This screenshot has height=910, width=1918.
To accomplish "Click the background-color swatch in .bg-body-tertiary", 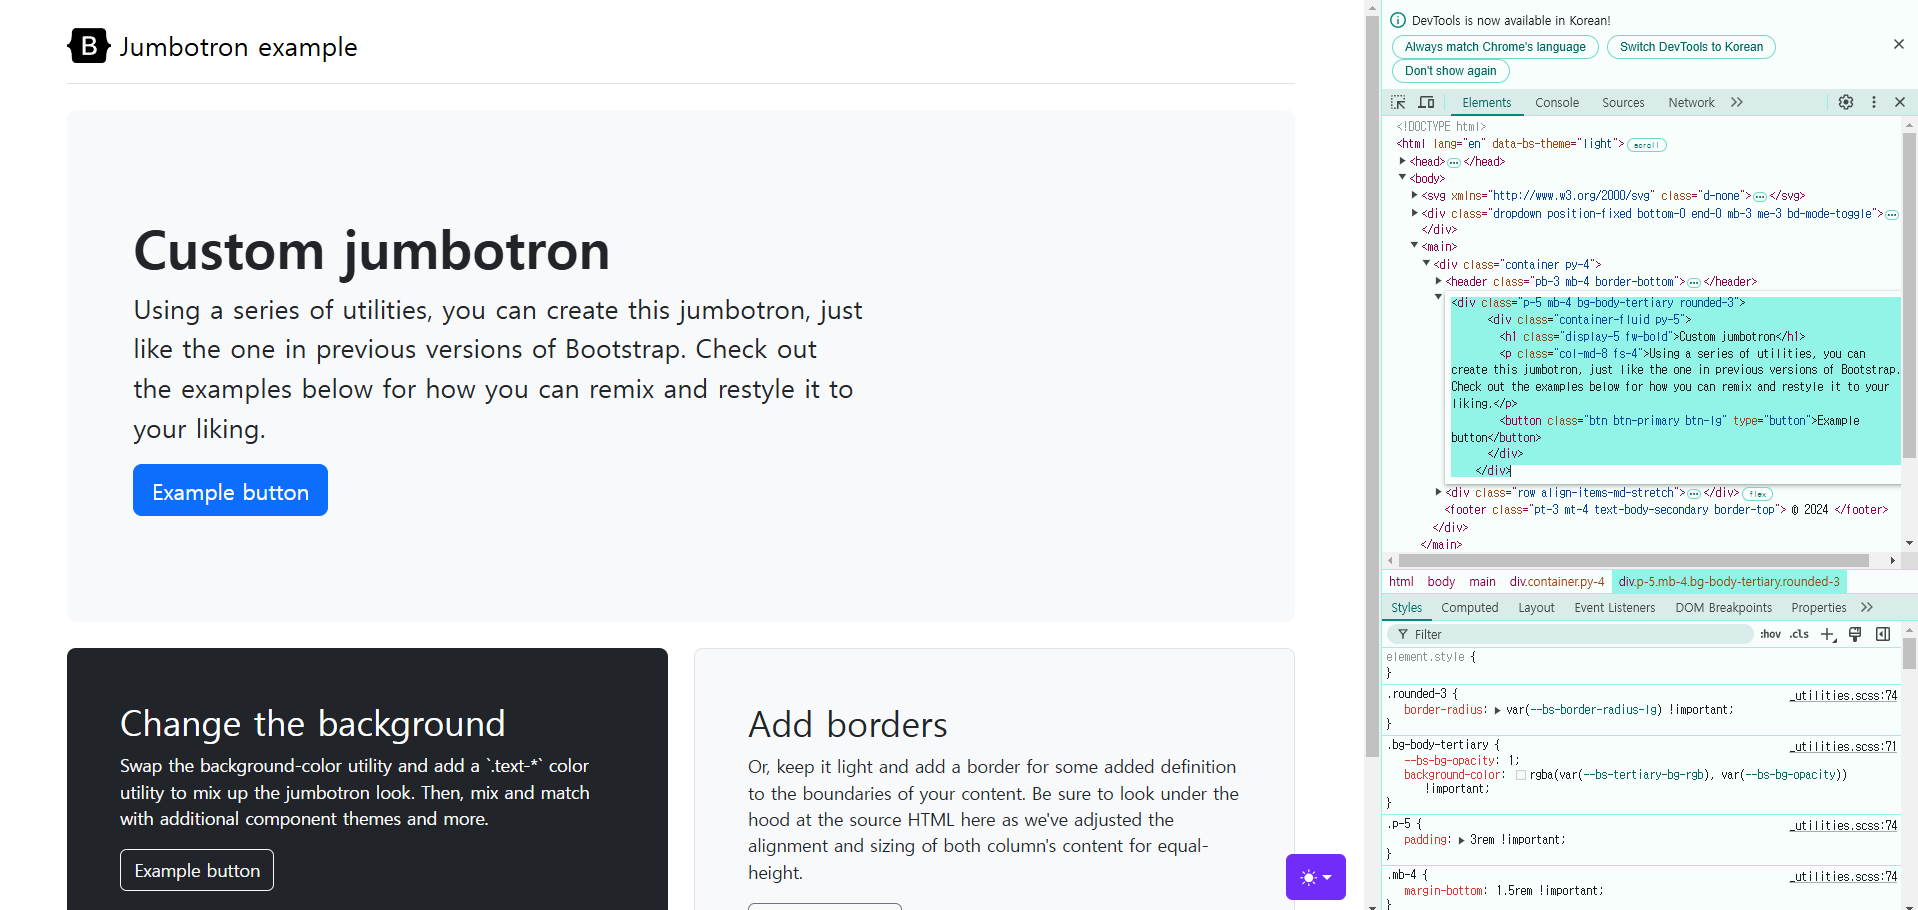I will pyautogui.click(x=1521, y=775).
